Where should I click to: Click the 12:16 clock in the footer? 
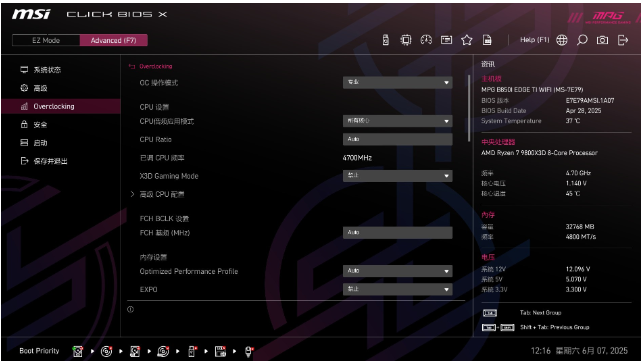[540, 351]
